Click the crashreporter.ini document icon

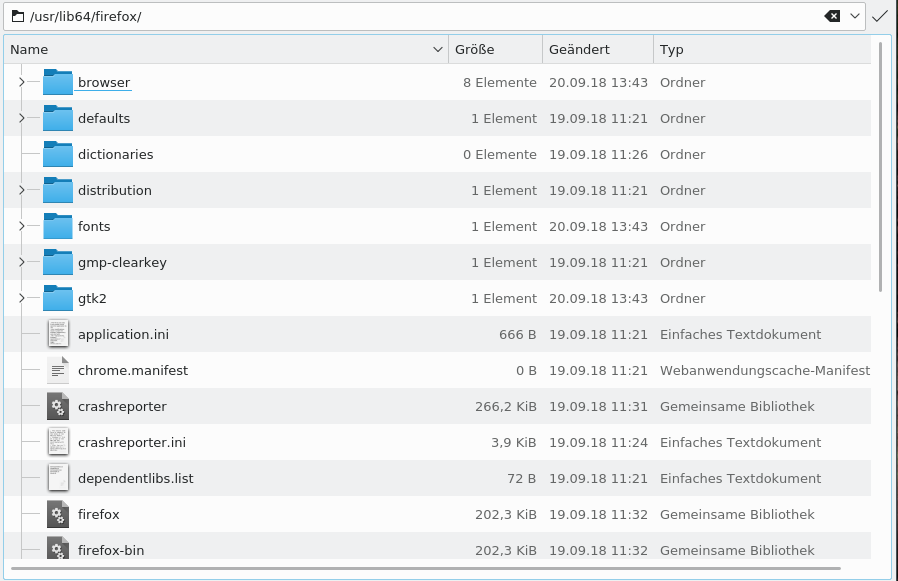pyautogui.click(x=58, y=442)
